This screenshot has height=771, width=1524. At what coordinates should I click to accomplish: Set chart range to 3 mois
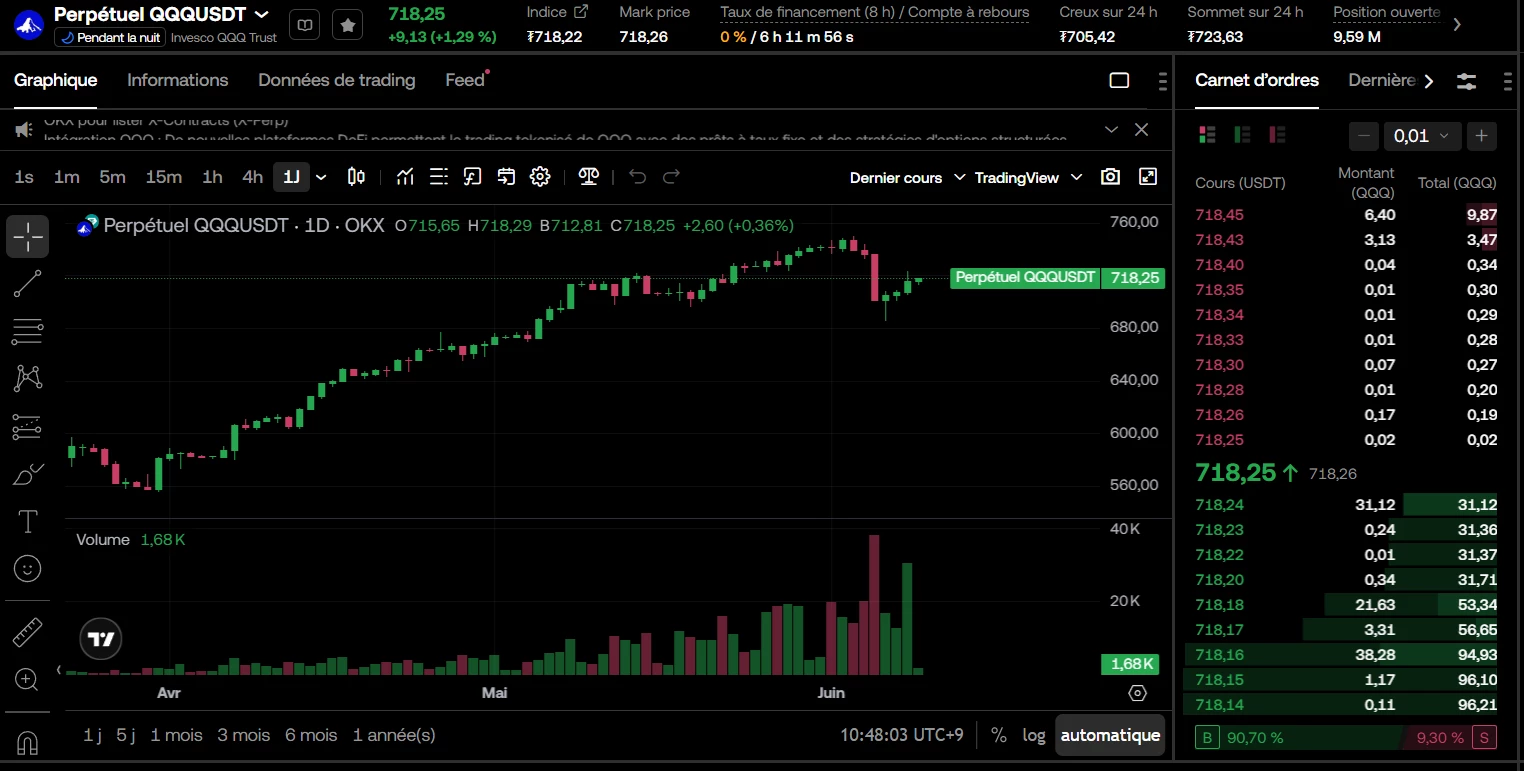[244, 735]
